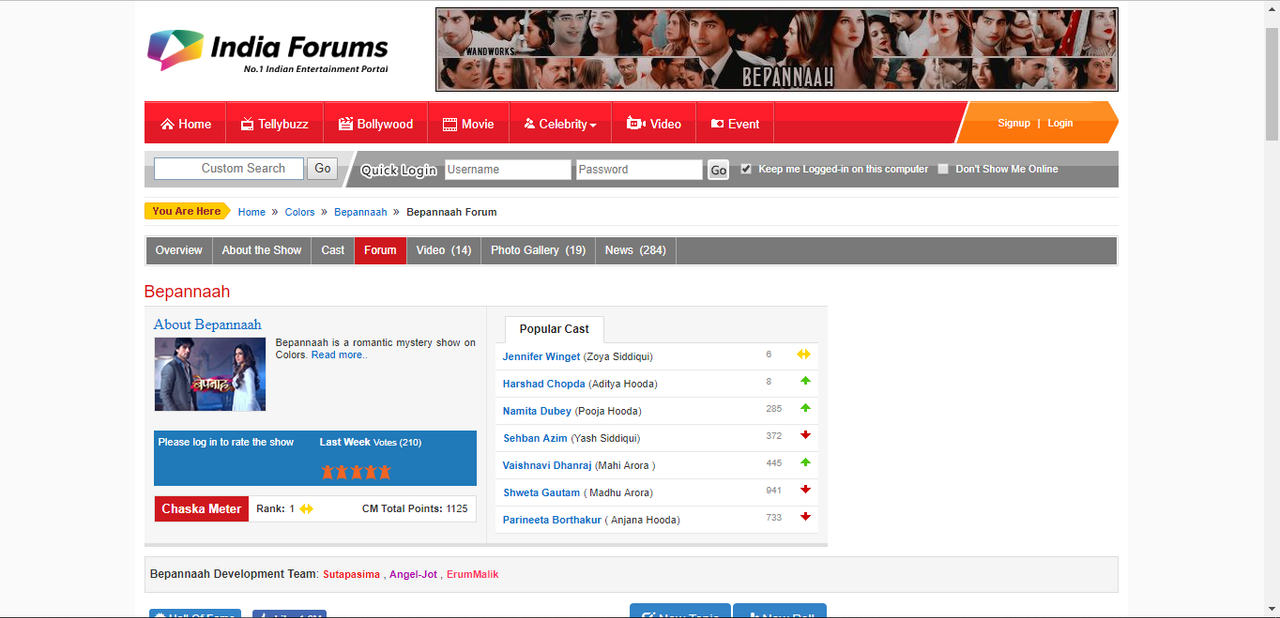Open Namita Dubey's profile link
Screen dimensions: 1280x618
(x=537, y=411)
